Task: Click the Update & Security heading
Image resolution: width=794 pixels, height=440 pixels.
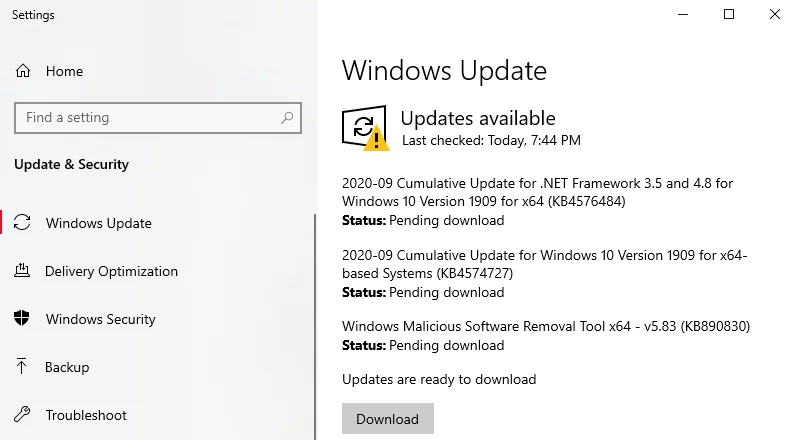Action: click(x=71, y=165)
